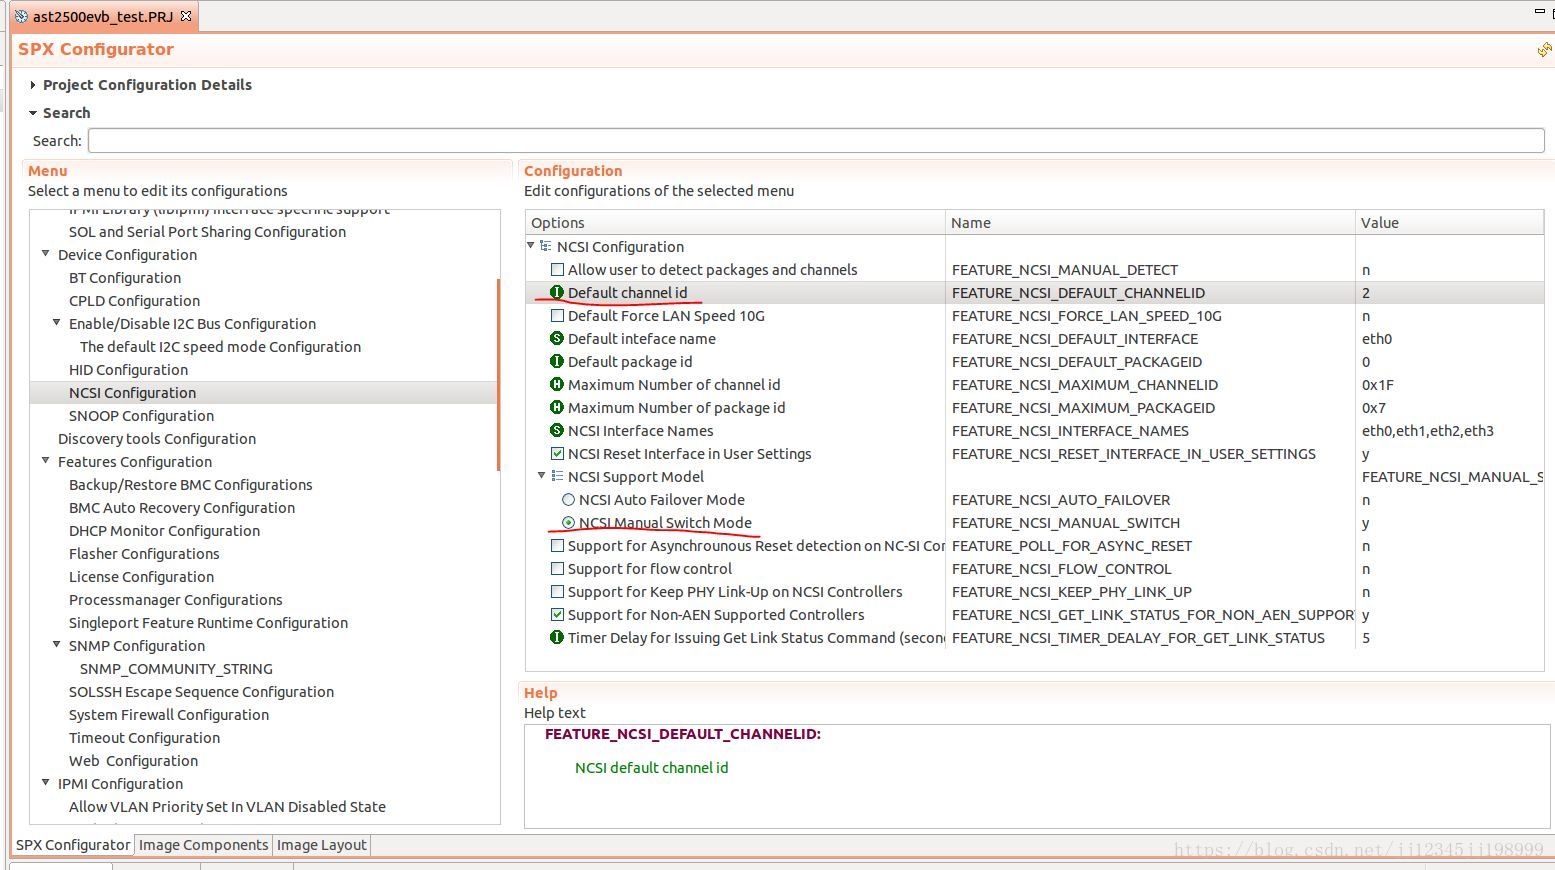
Task: Open System Firewall Configuration item
Action: click(x=169, y=715)
